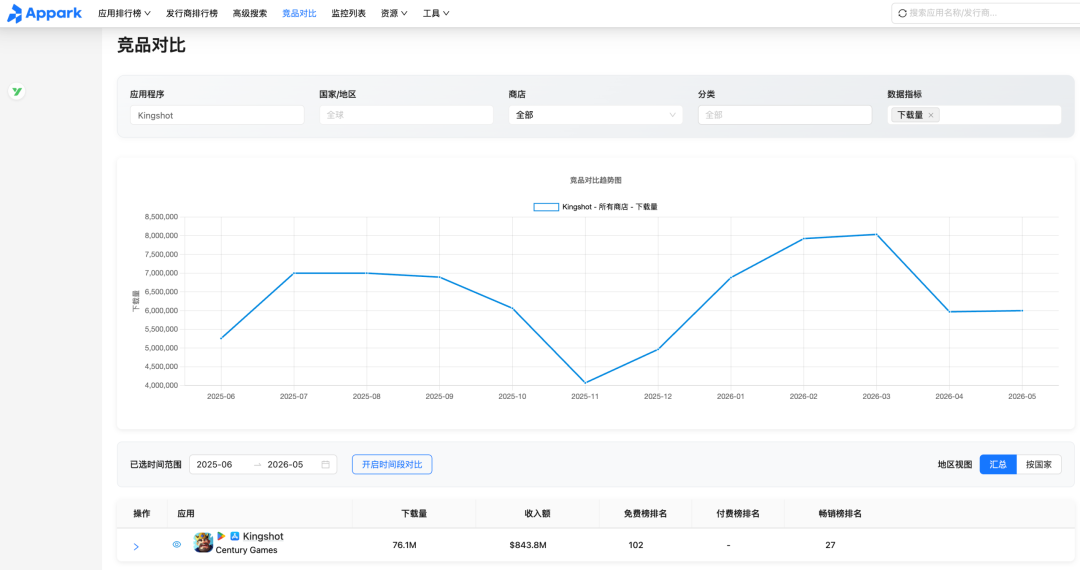The height and width of the screenshot is (570, 1080).
Task: Expand the Kingshot table row
Action: click(136, 546)
